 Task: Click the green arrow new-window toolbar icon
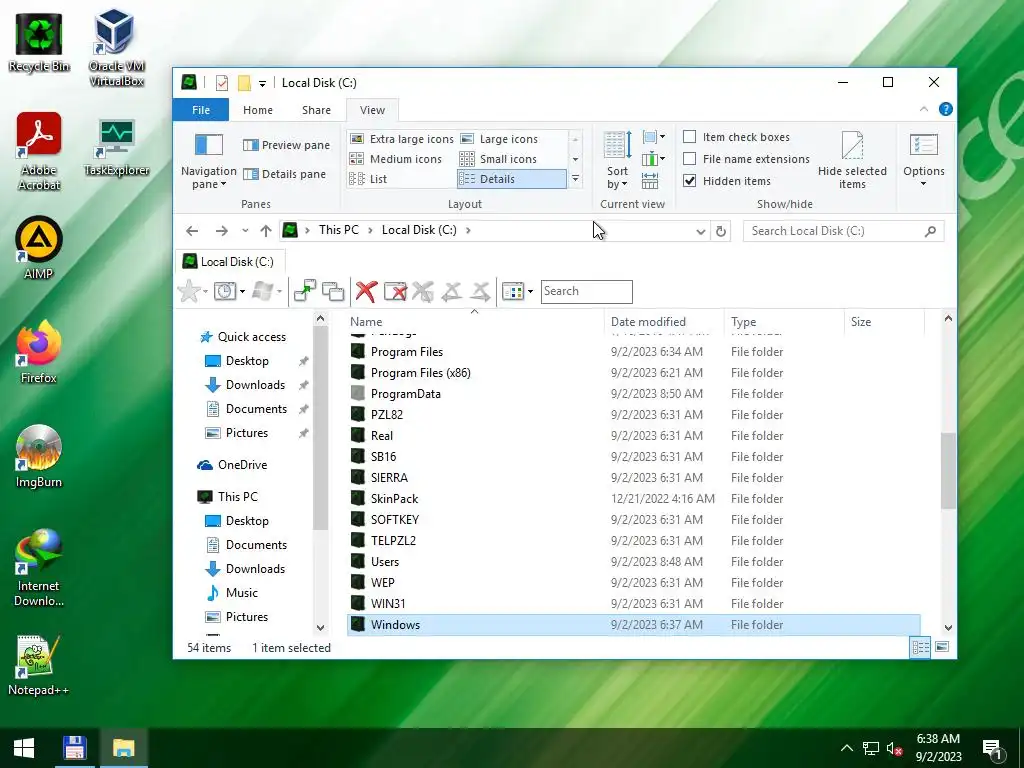click(x=304, y=291)
